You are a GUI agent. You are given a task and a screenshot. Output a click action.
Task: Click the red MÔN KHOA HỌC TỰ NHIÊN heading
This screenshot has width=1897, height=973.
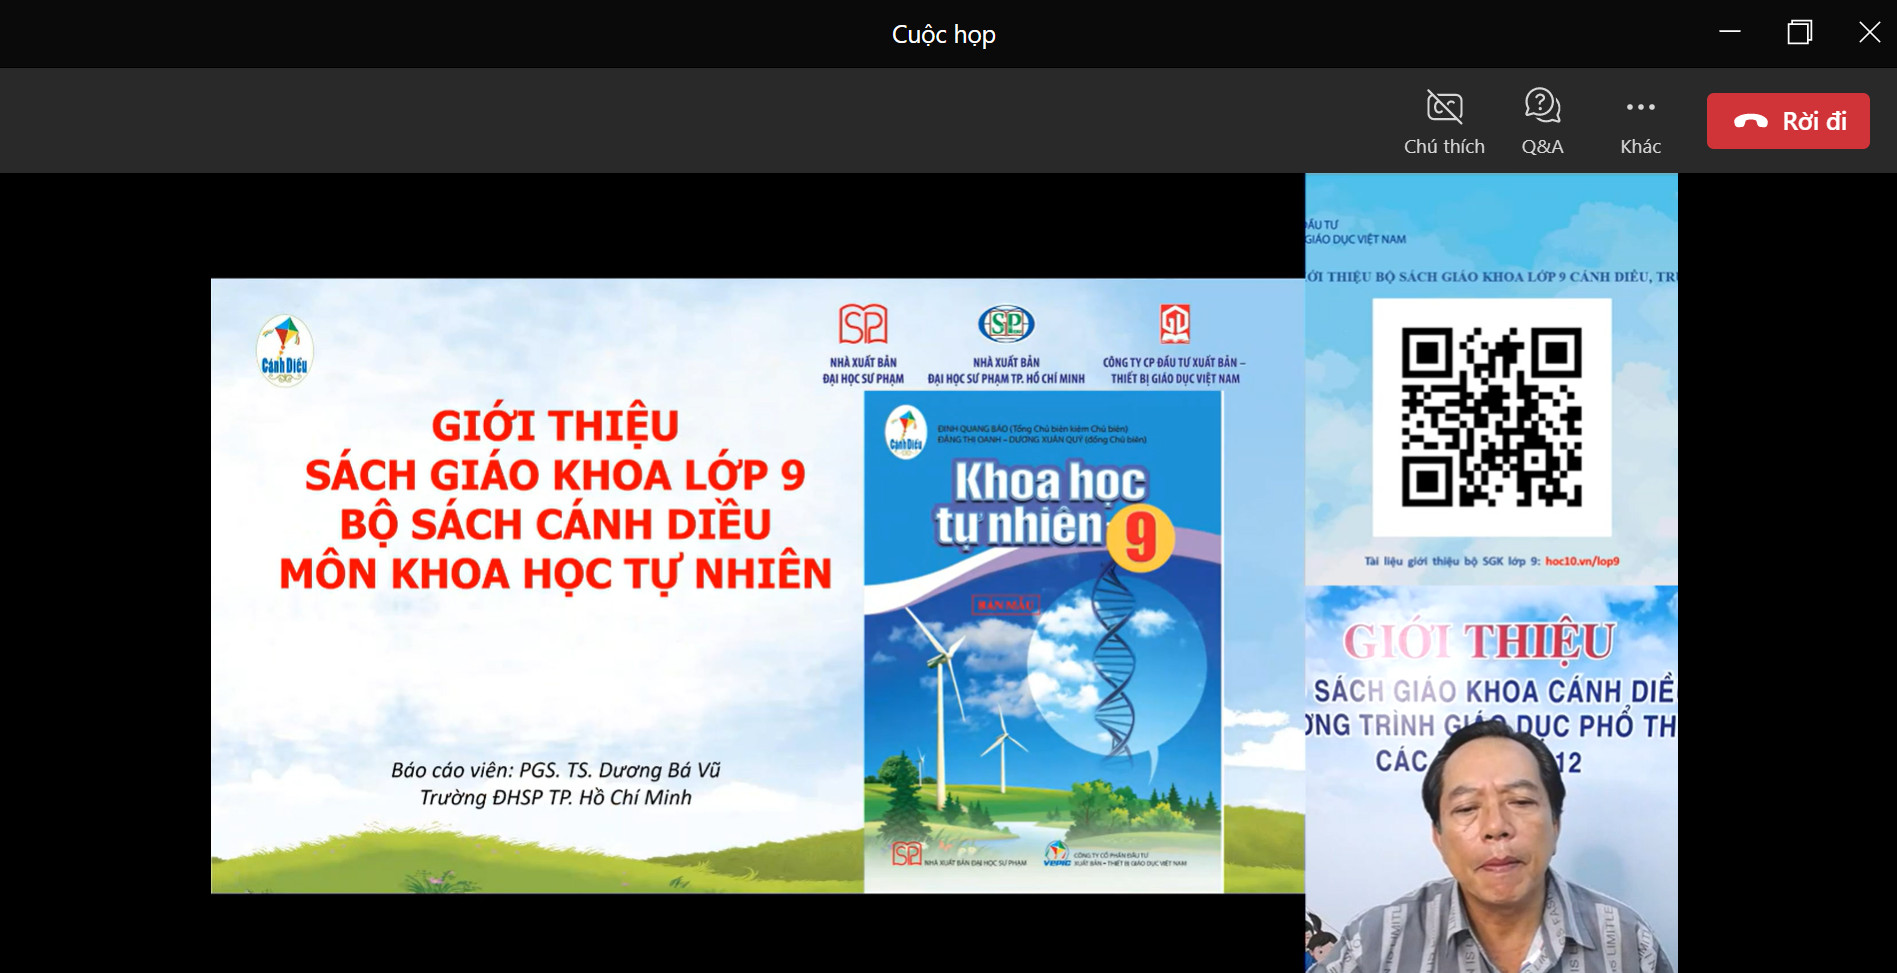[x=555, y=574]
